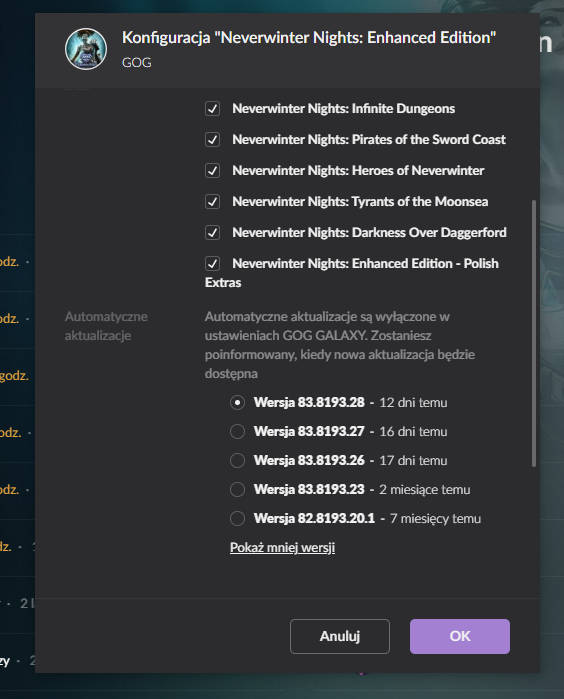Click 'Neverwinter Nights: Pirates of the Sword Coast' text
Screen dimensions: 564x699
coord(369,140)
